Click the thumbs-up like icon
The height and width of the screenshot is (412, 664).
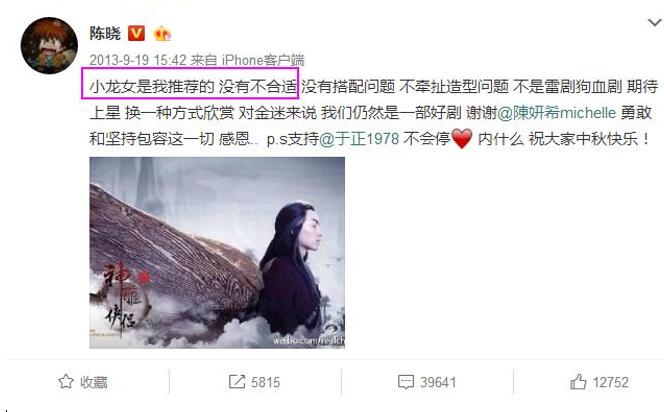[578, 382]
